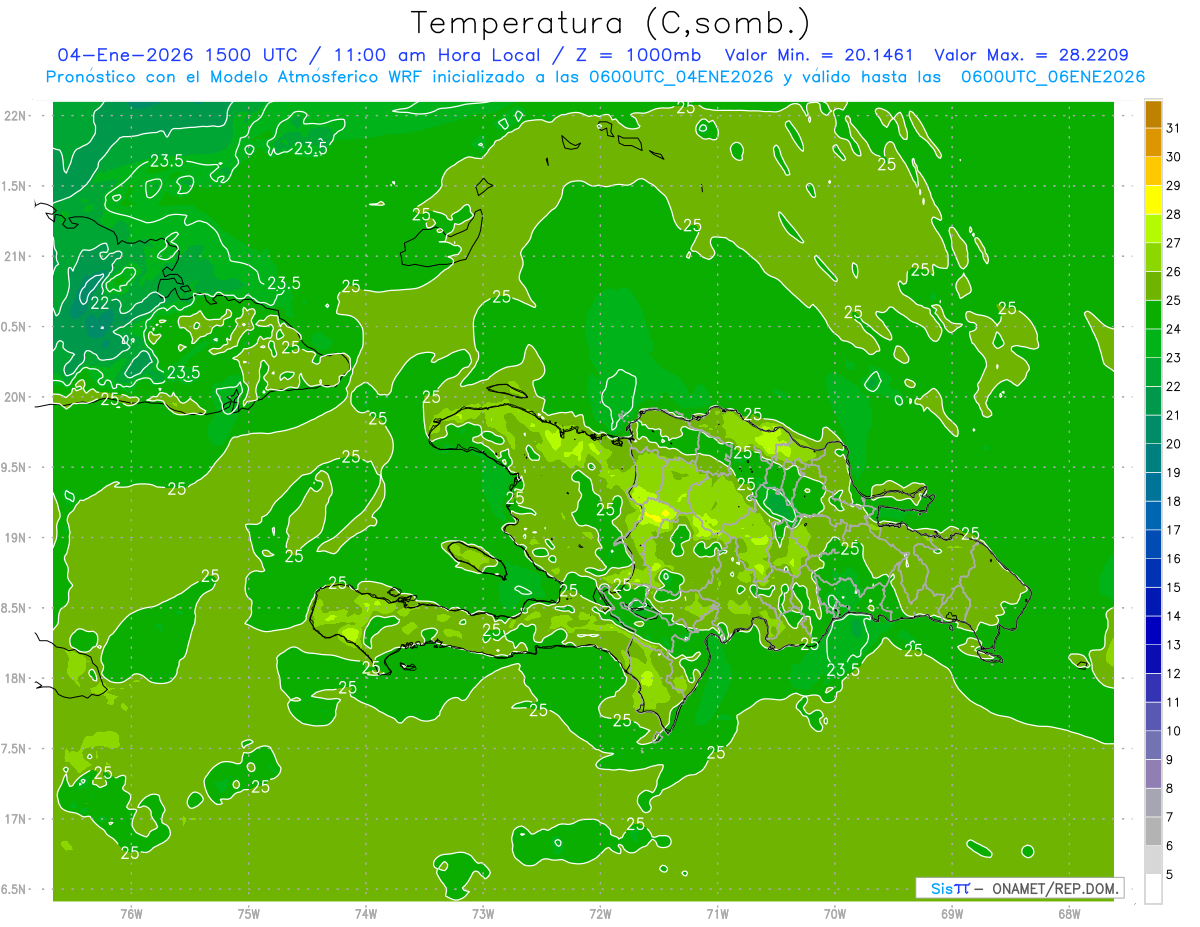Screen dimensions: 1200x927
Task: Select the "21N" latitude axis label
Action: (x=15, y=256)
